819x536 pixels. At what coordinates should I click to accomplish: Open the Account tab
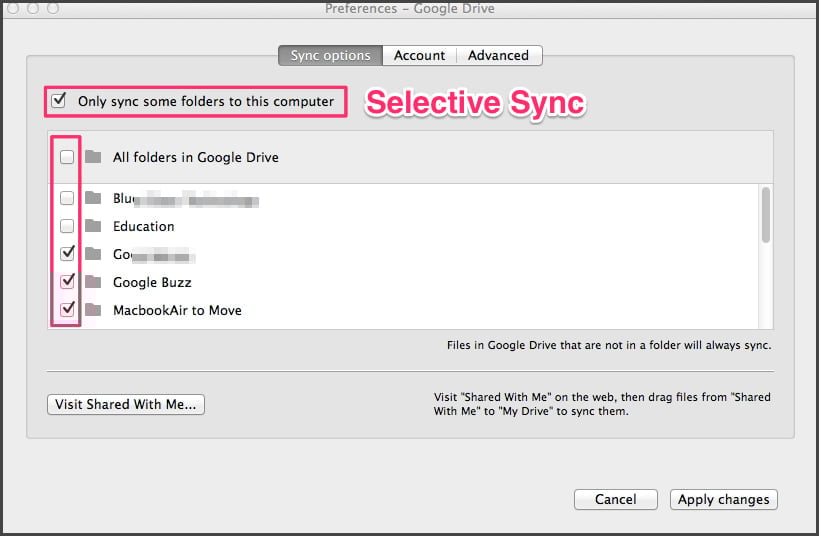coord(419,55)
